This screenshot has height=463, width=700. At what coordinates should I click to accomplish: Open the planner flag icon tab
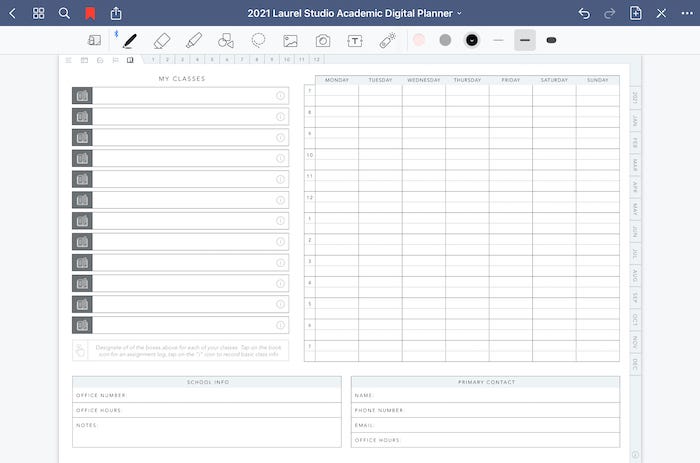[115, 60]
